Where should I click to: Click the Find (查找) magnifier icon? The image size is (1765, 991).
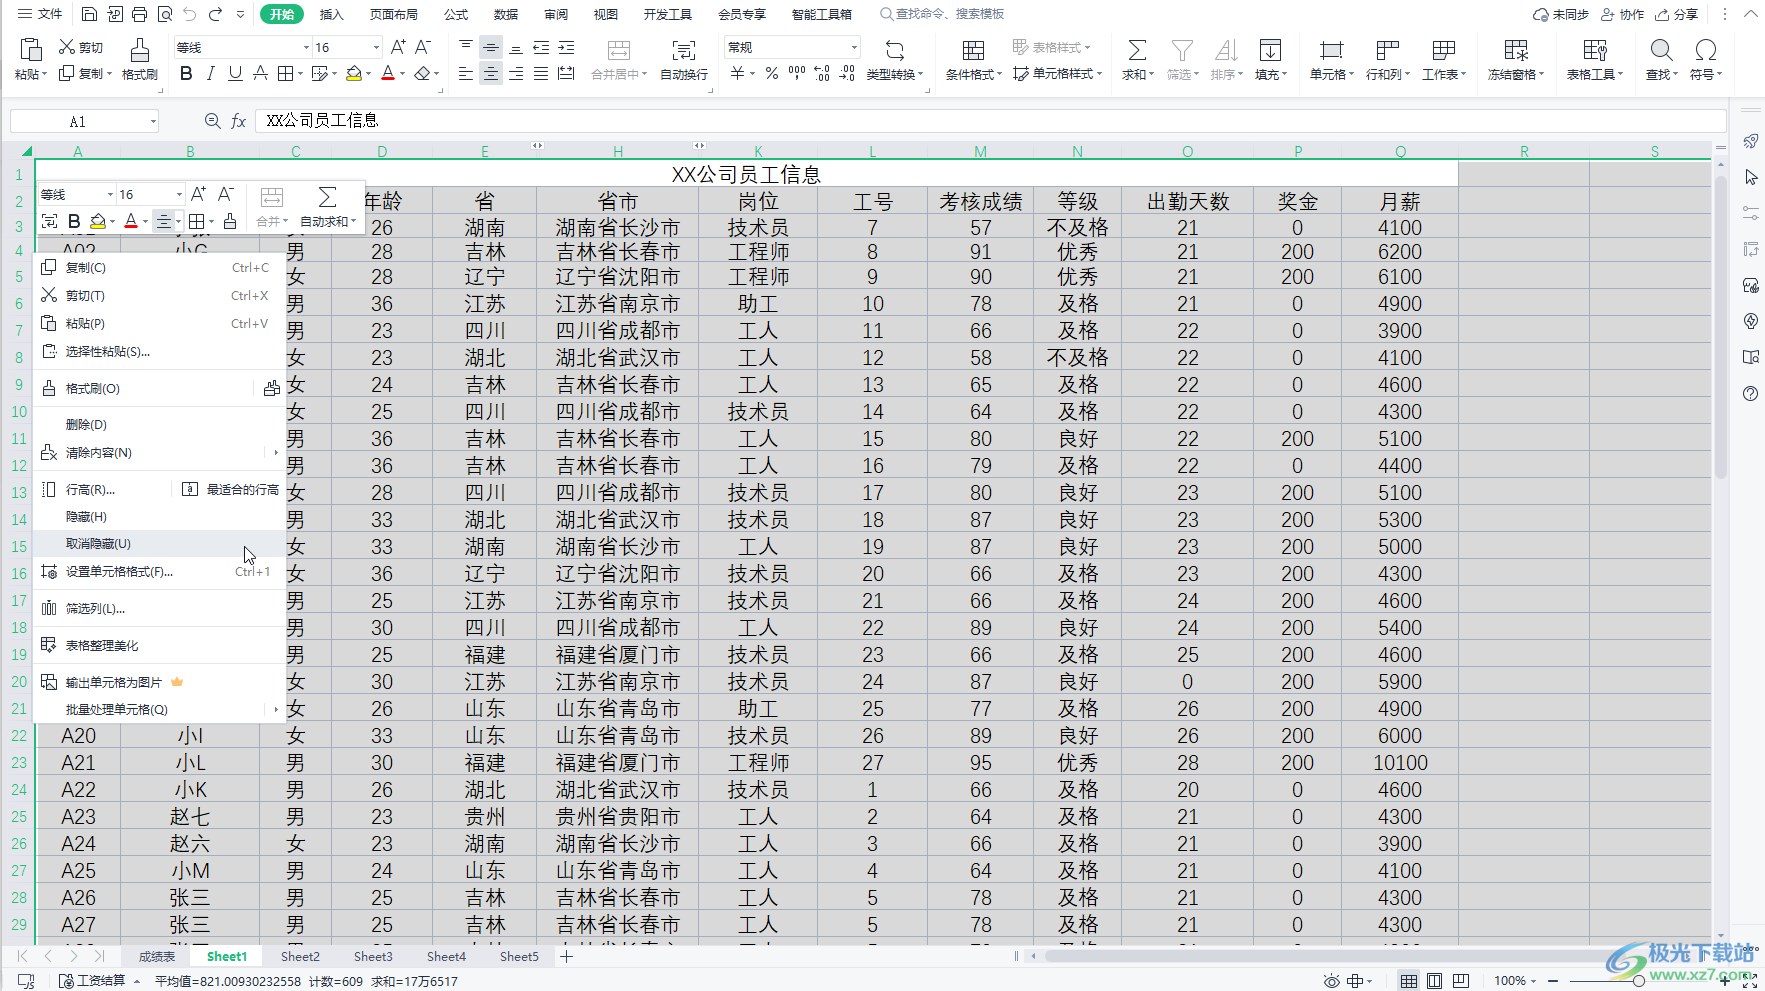[x=1661, y=50]
